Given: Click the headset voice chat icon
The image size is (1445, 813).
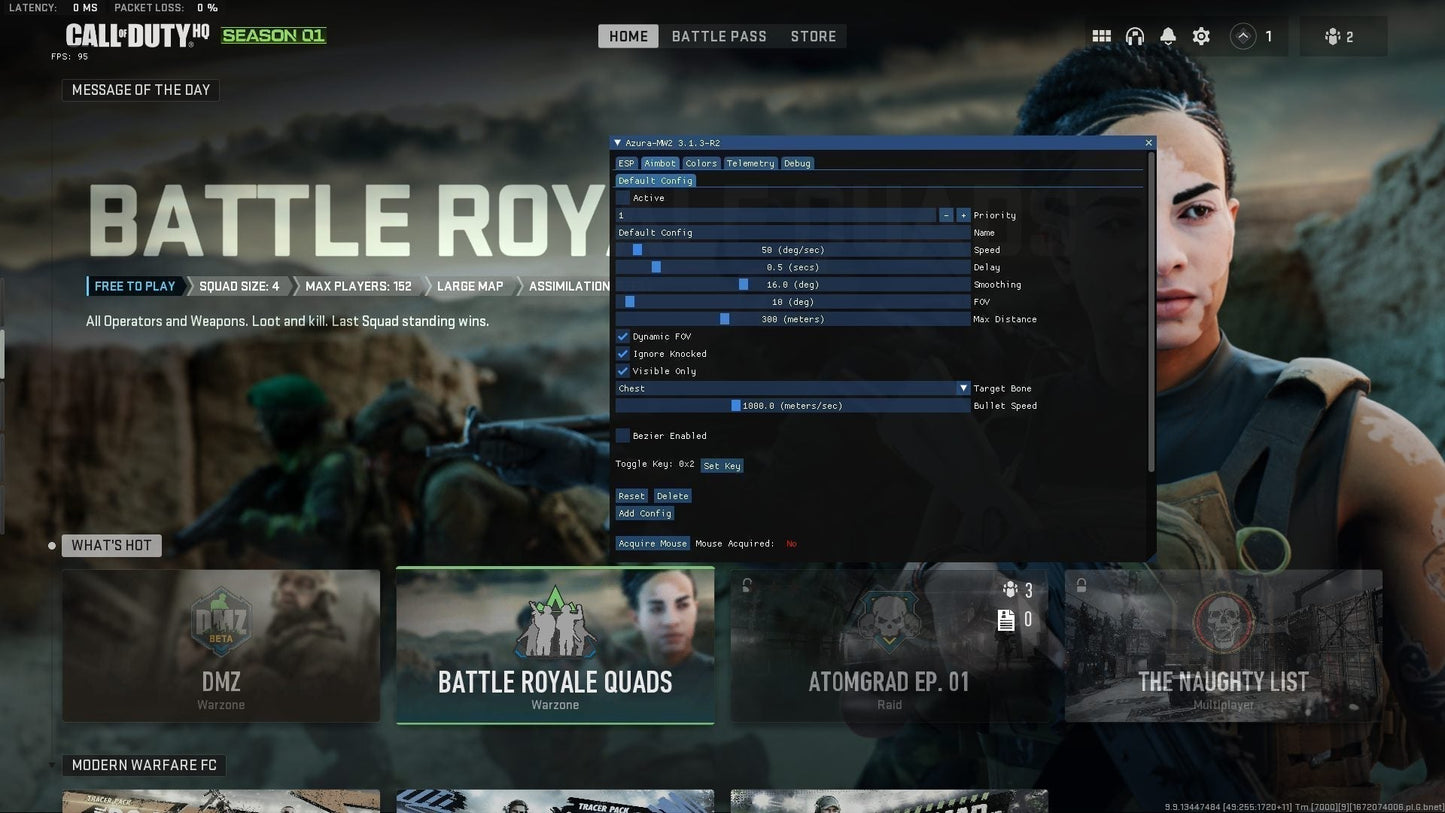Looking at the screenshot, I should 1134,36.
